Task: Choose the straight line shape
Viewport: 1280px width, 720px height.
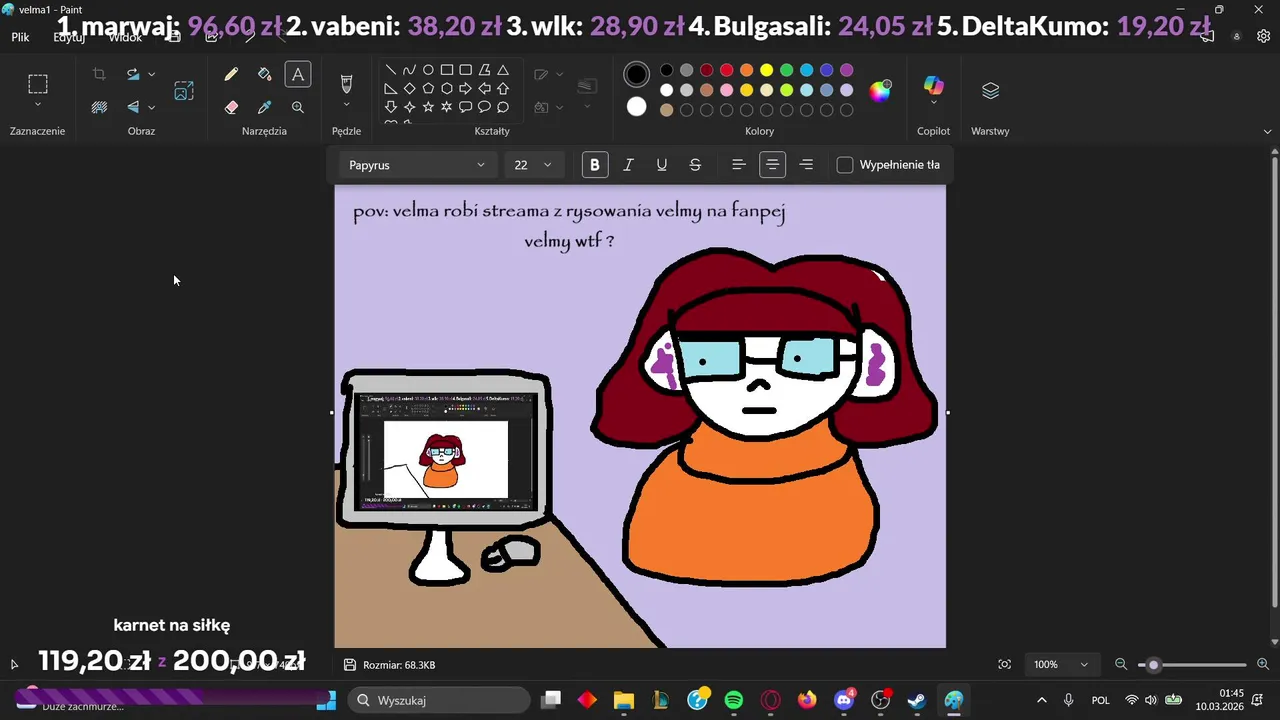Action: pos(390,70)
